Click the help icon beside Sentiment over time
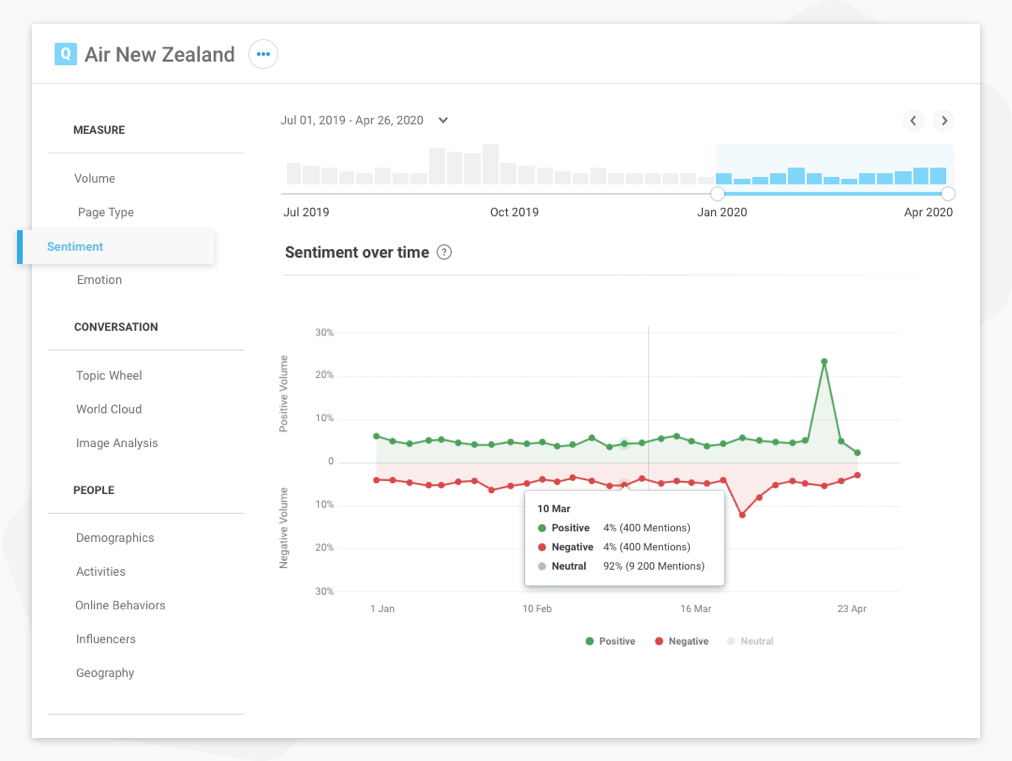The image size is (1012, 761). (x=444, y=252)
